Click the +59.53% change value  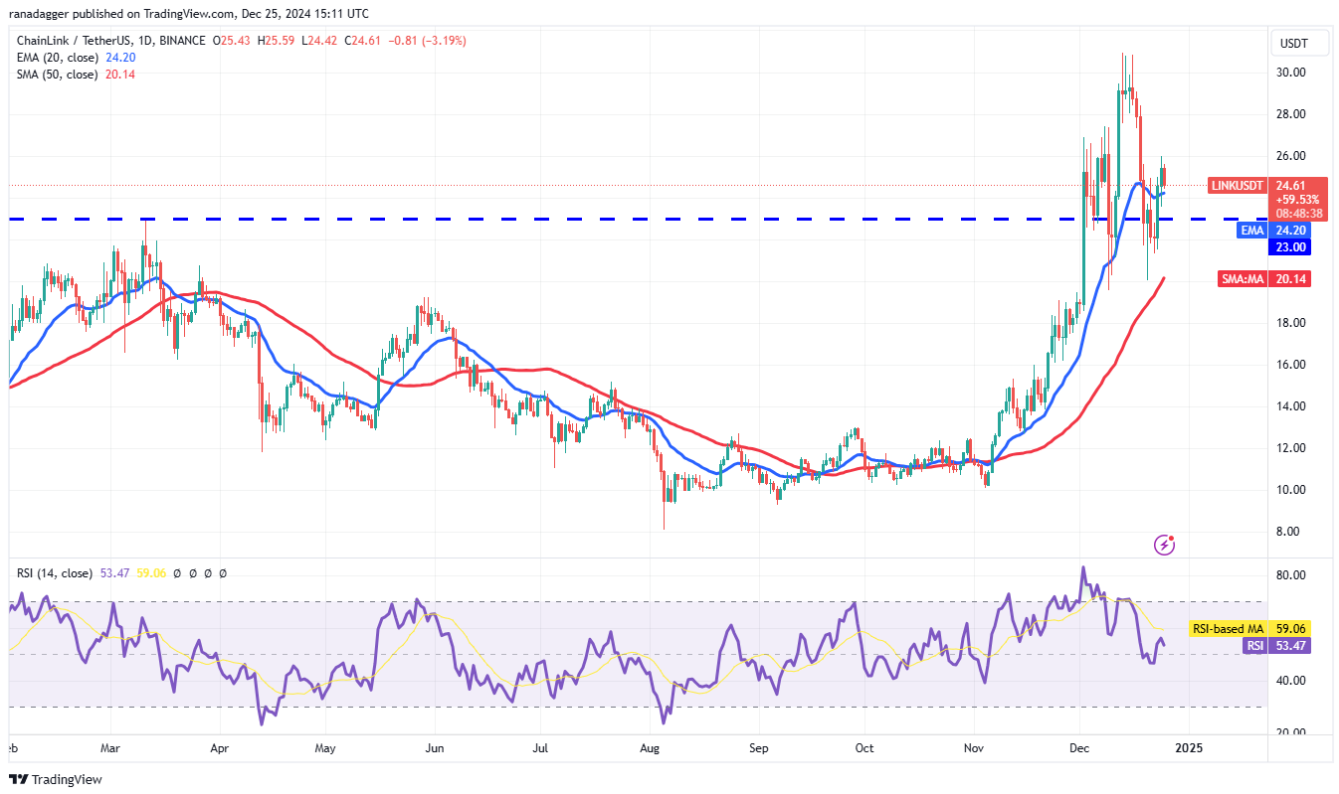pyautogui.click(x=1300, y=199)
